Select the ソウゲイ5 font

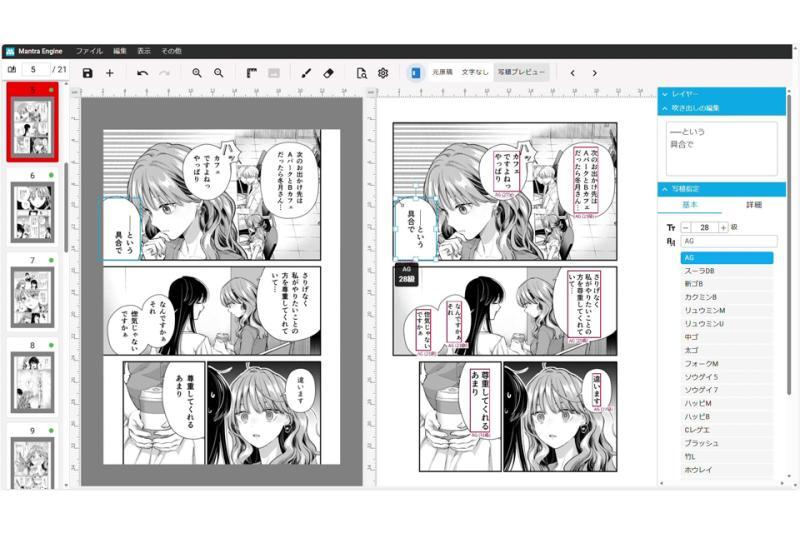coord(727,377)
